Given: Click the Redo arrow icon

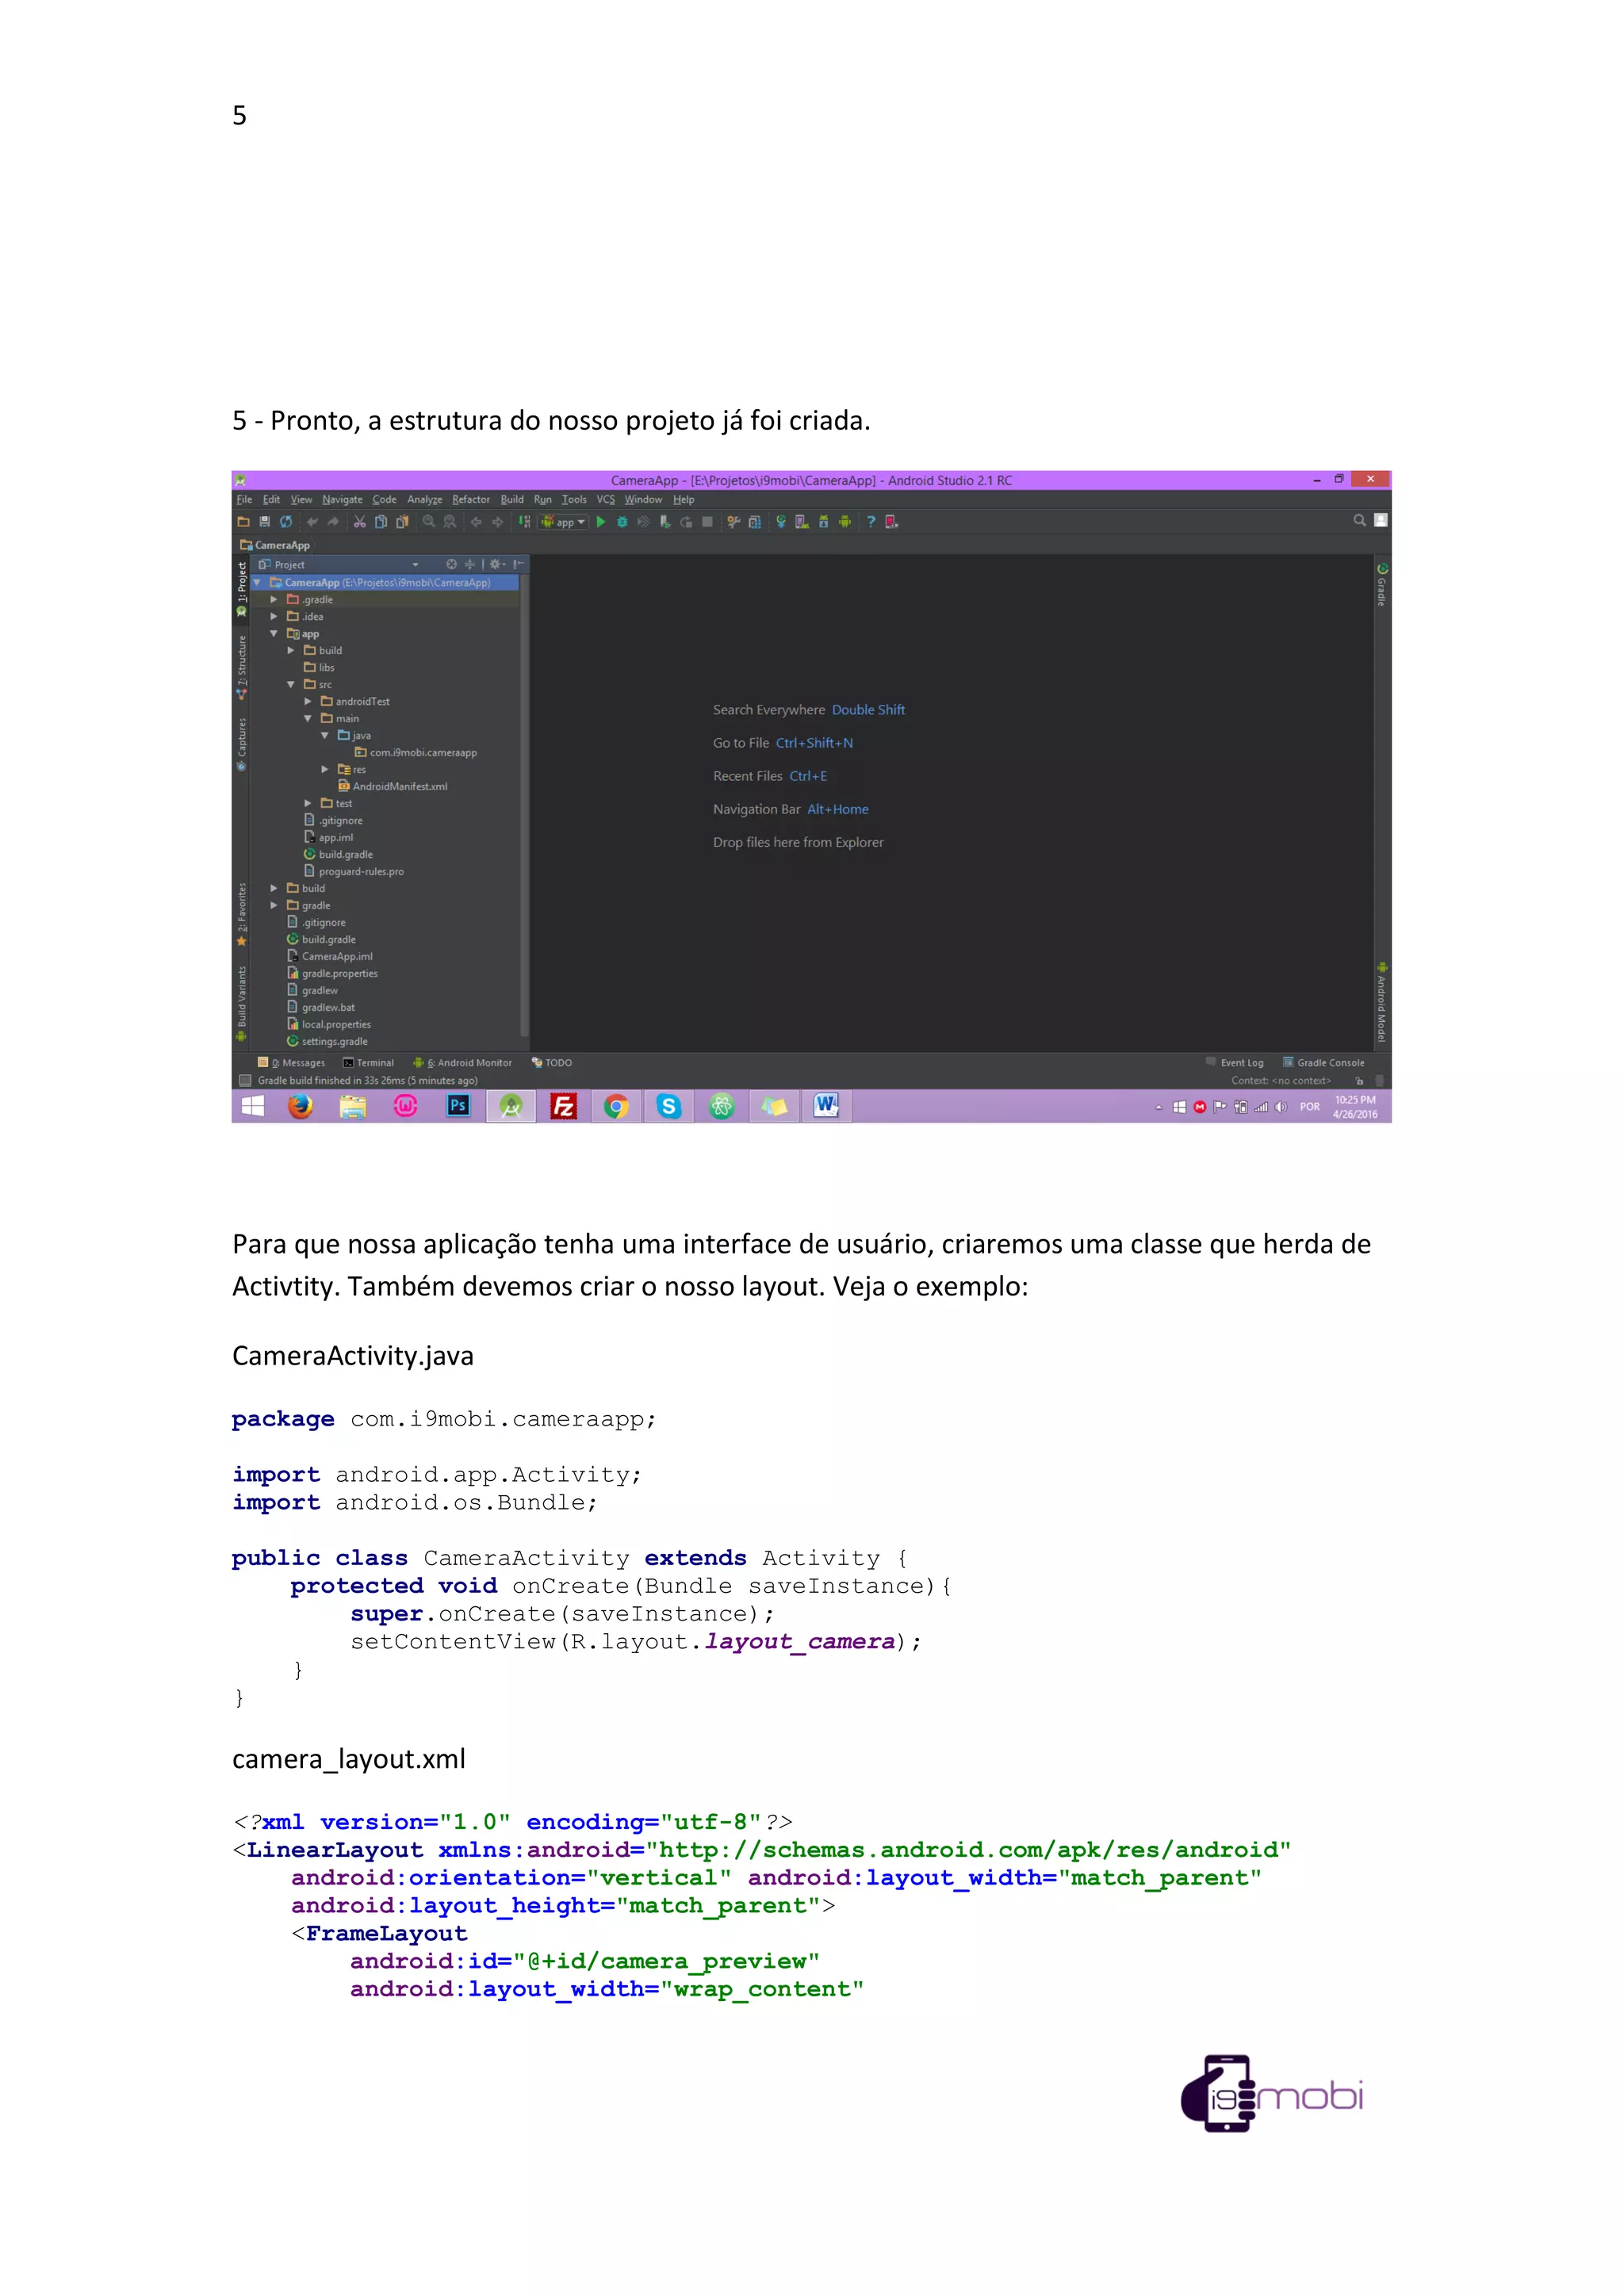Looking at the screenshot, I should click(333, 521).
